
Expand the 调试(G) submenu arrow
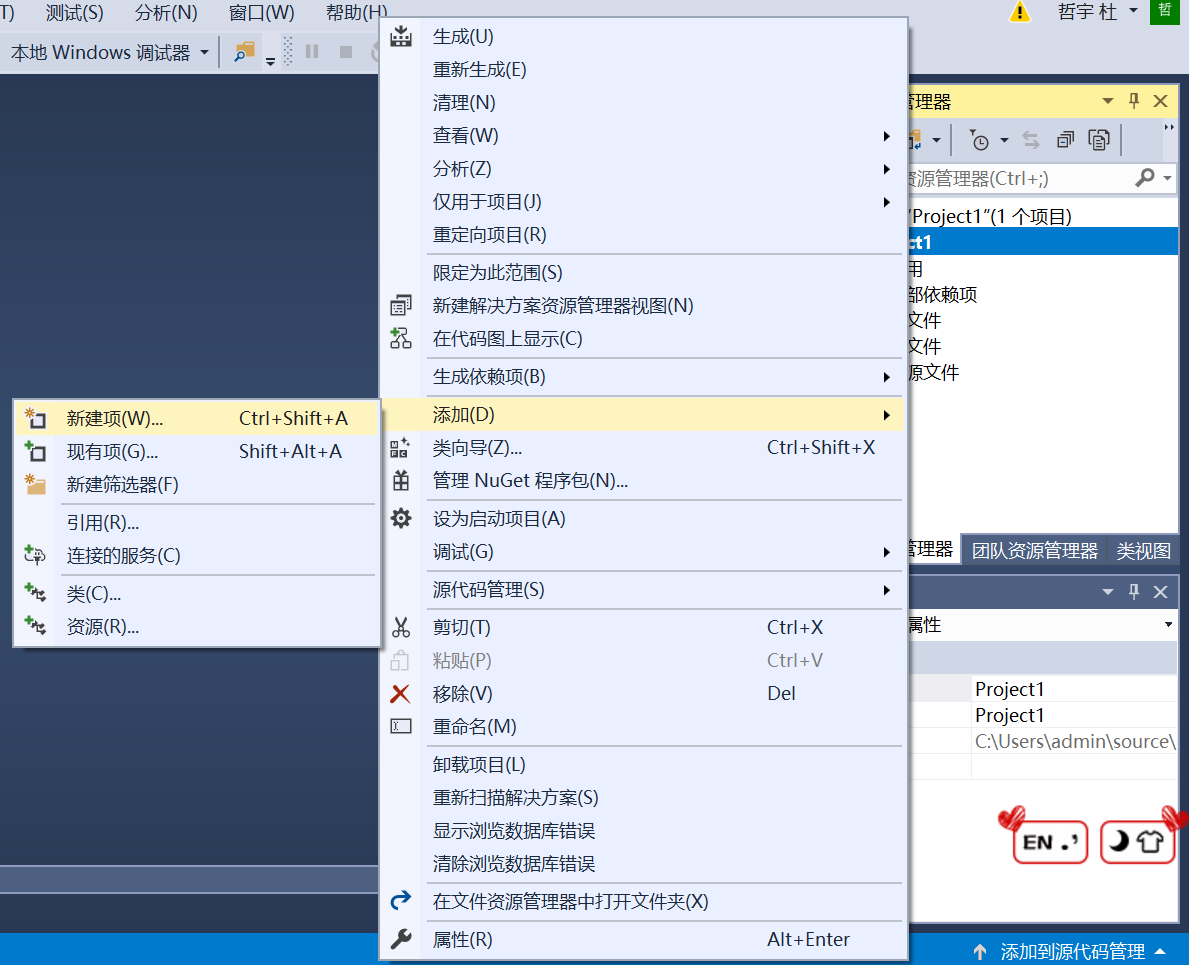click(886, 551)
